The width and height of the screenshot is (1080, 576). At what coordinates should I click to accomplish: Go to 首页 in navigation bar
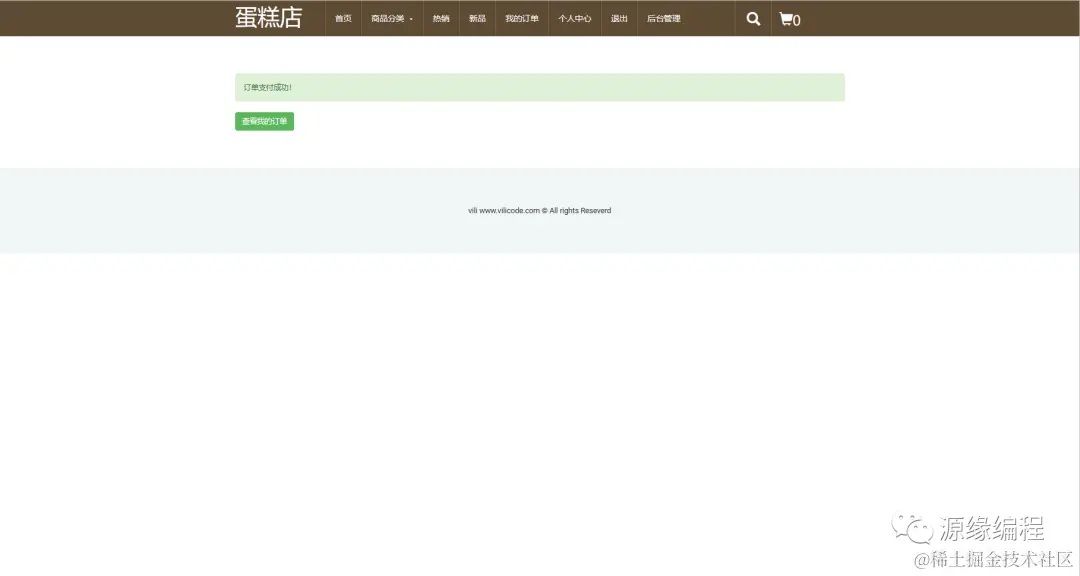[343, 19]
